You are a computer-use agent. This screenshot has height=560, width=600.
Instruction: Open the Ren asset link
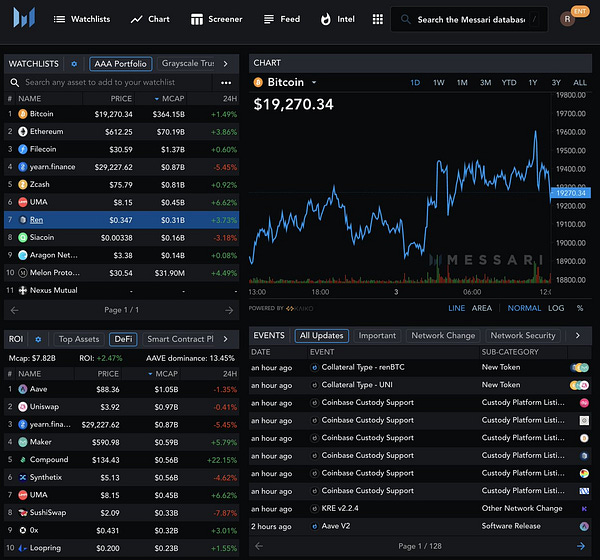coord(36,220)
